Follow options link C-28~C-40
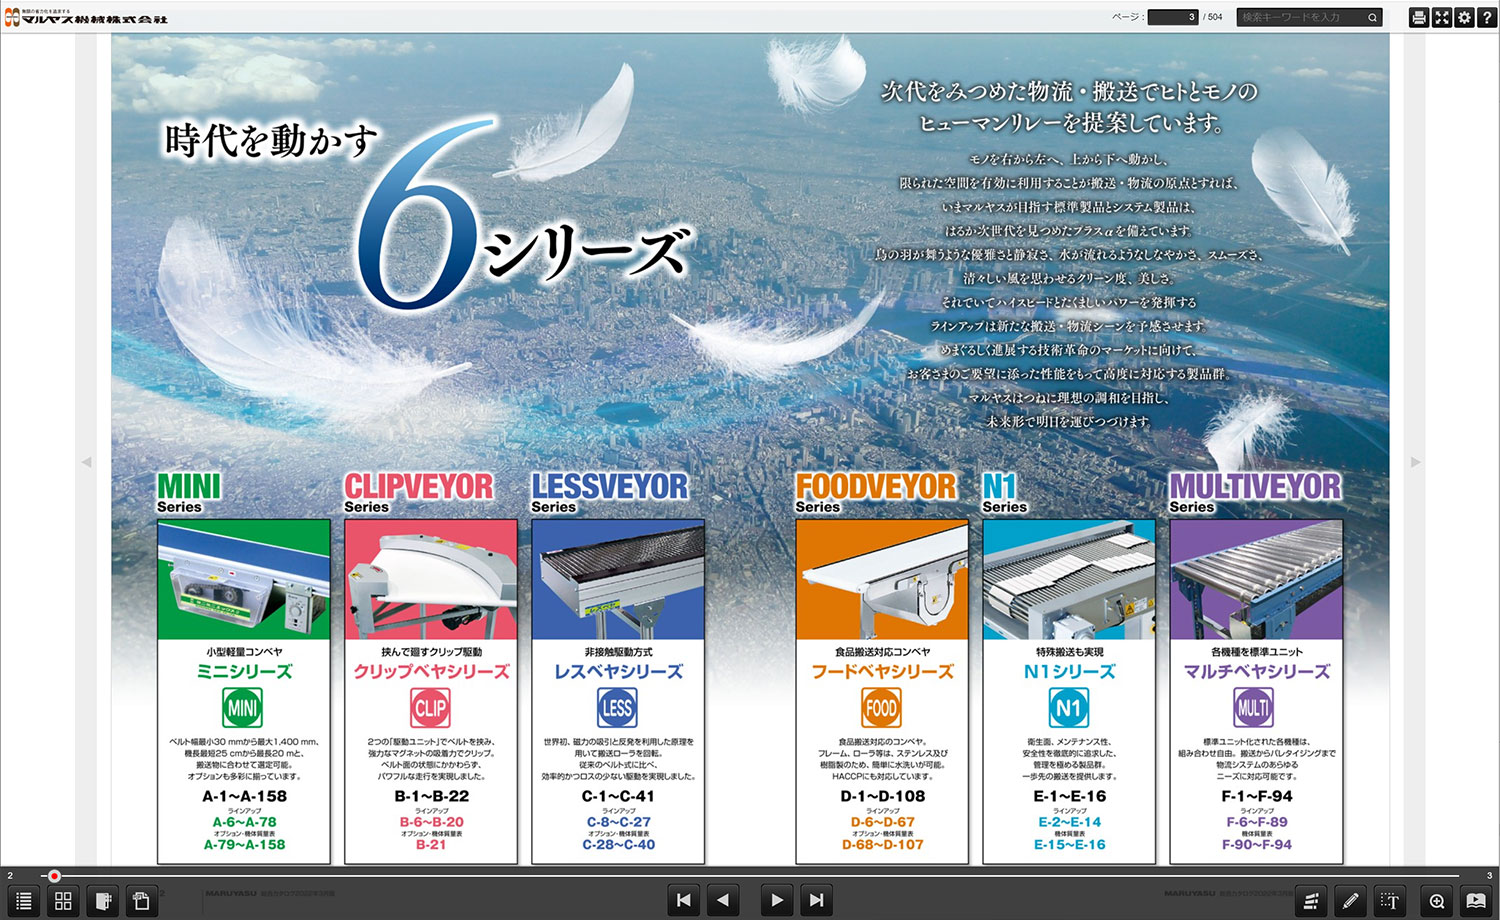 (x=618, y=844)
